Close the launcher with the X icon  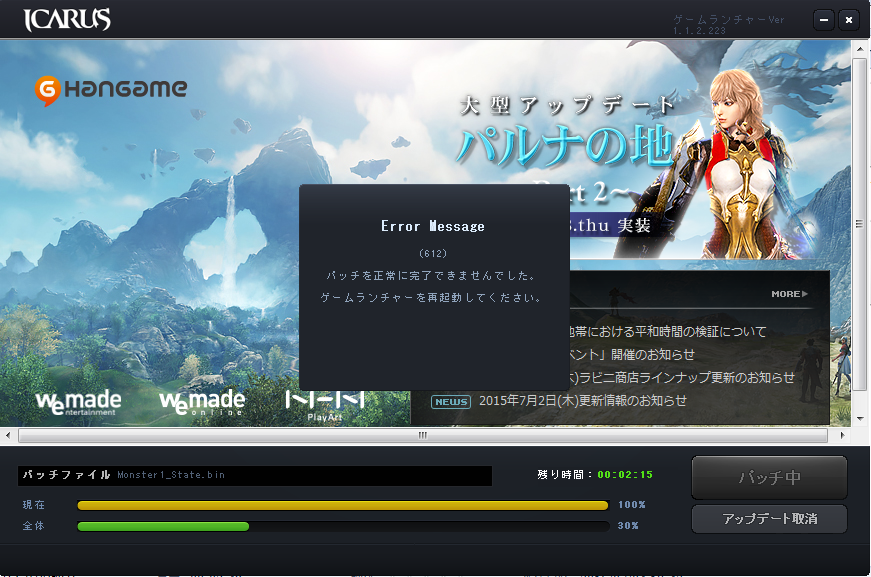(x=849, y=20)
